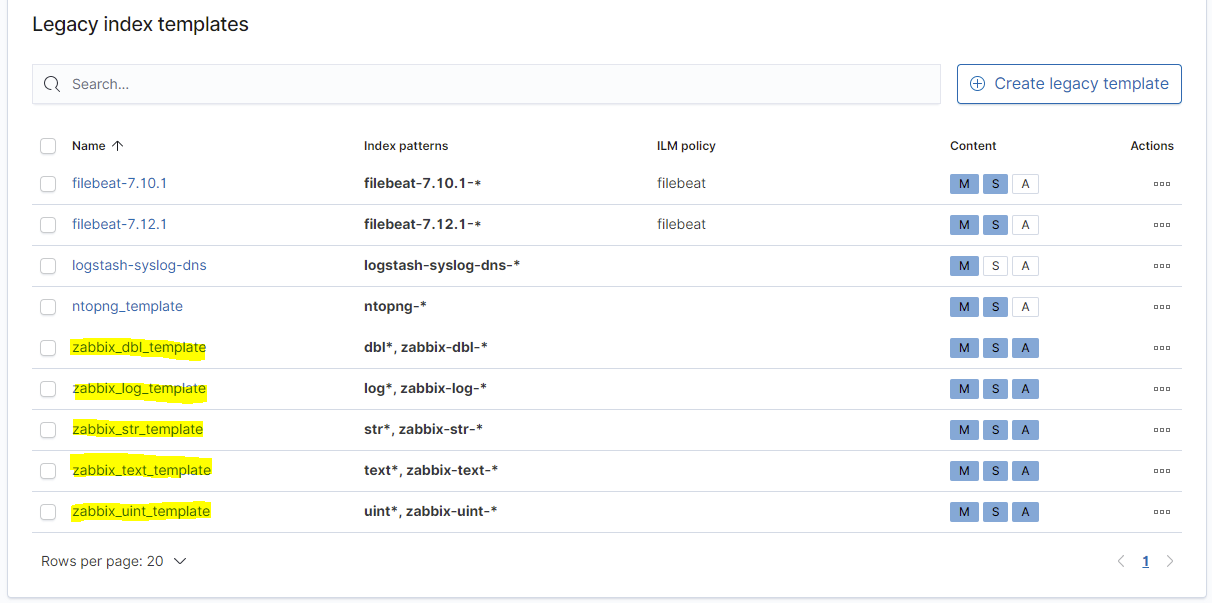Viewport: 1212px width, 603px height.
Task: Open actions menu for zabbix_uint_template row
Action: tap(1161, 512)
